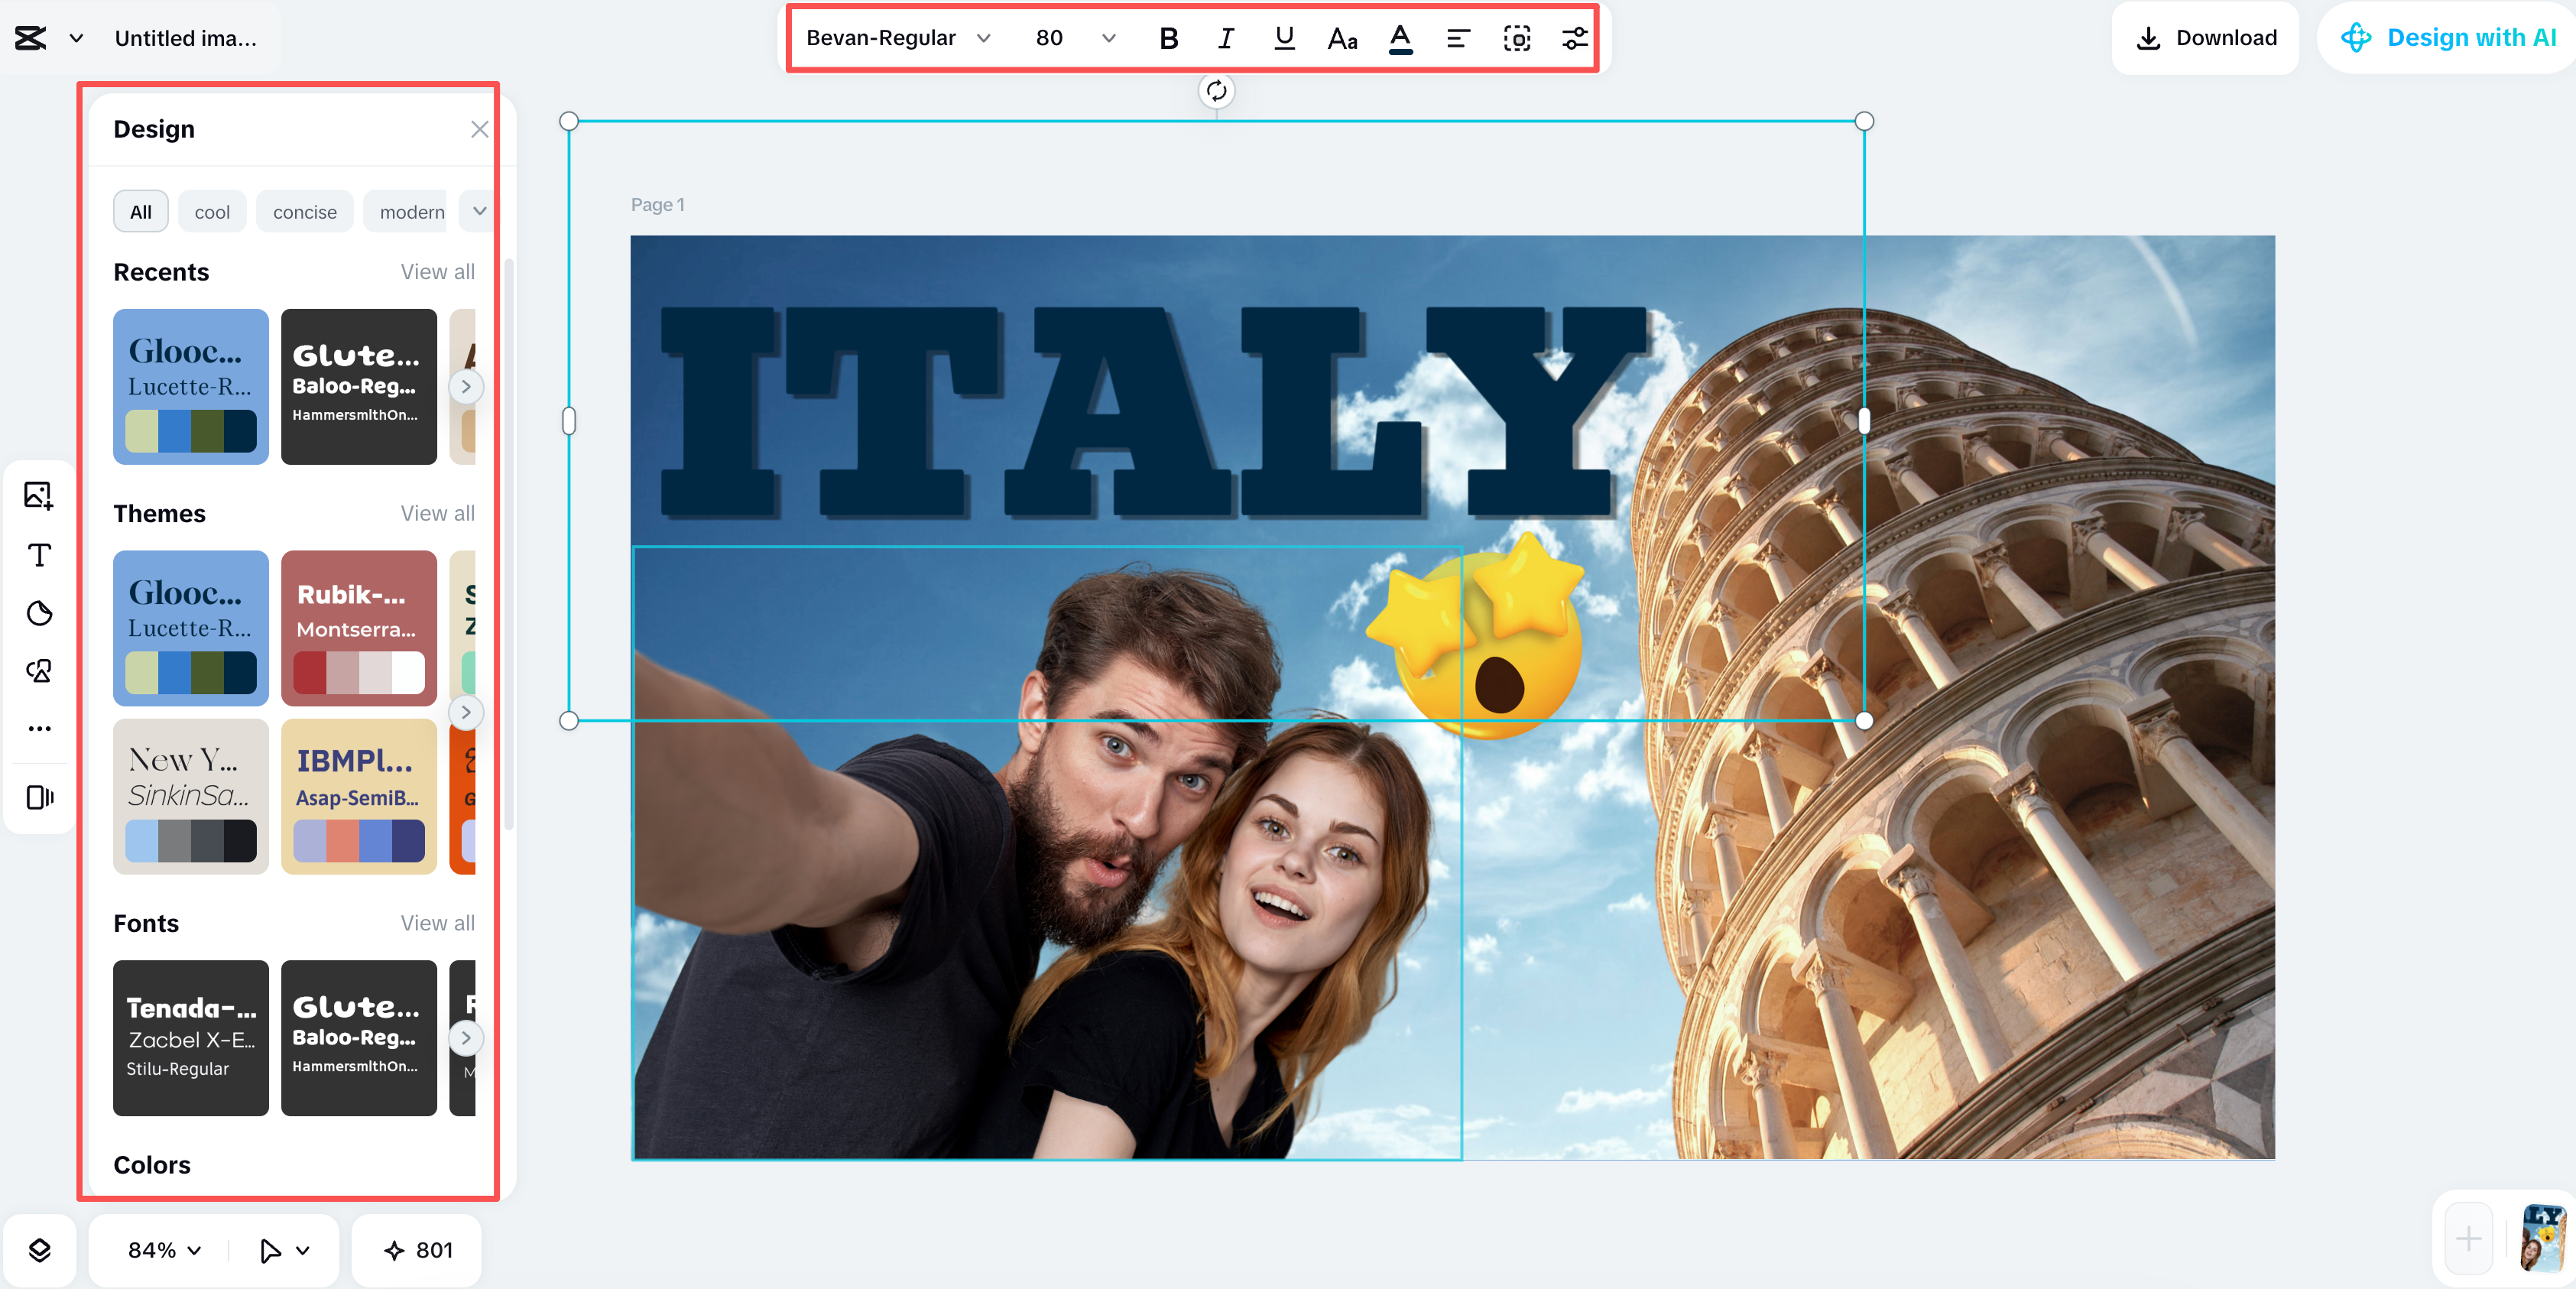Select the modern filter tab

[x=410, y=211]
